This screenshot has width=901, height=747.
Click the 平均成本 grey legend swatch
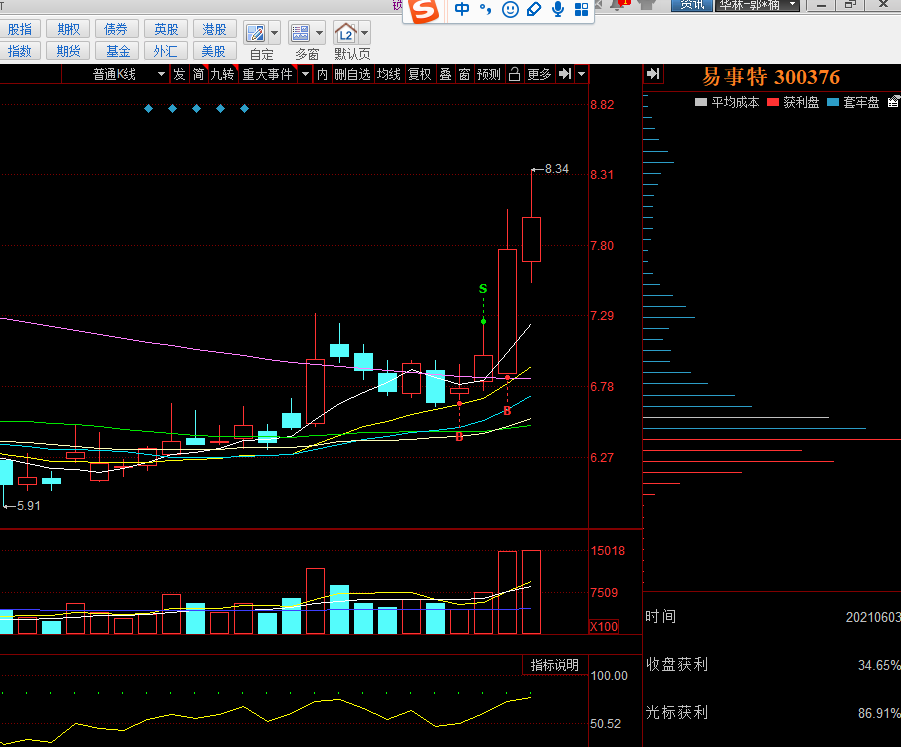click(x=700, y=102)
